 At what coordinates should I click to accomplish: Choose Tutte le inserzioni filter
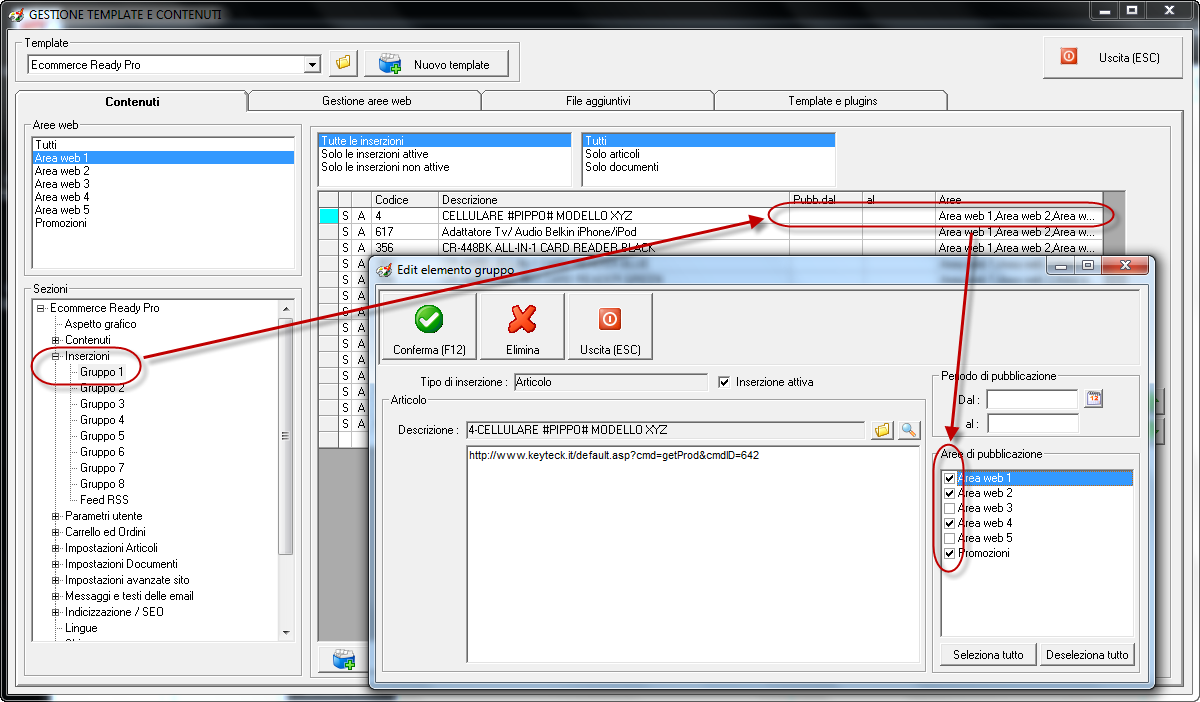pos(444,141)
